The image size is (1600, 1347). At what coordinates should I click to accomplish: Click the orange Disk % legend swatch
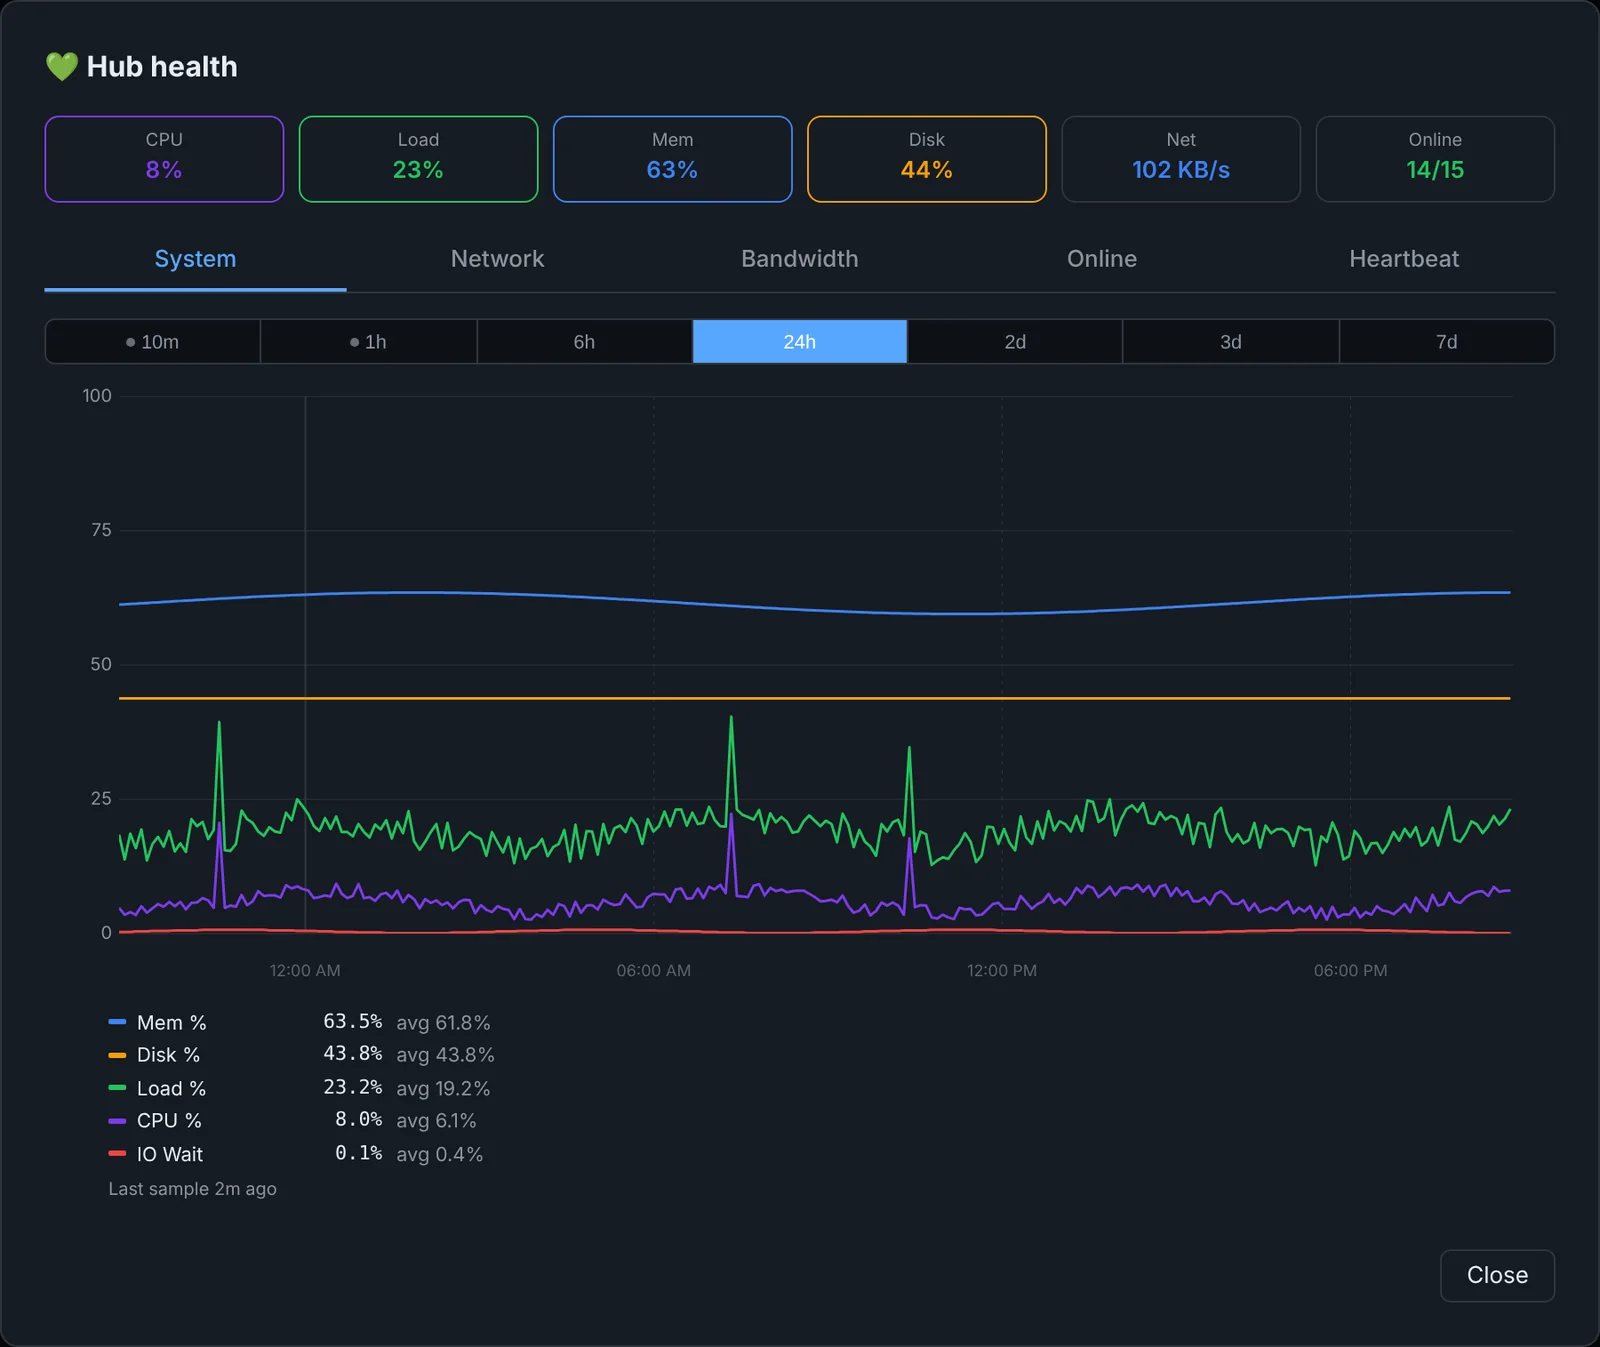117,1055
